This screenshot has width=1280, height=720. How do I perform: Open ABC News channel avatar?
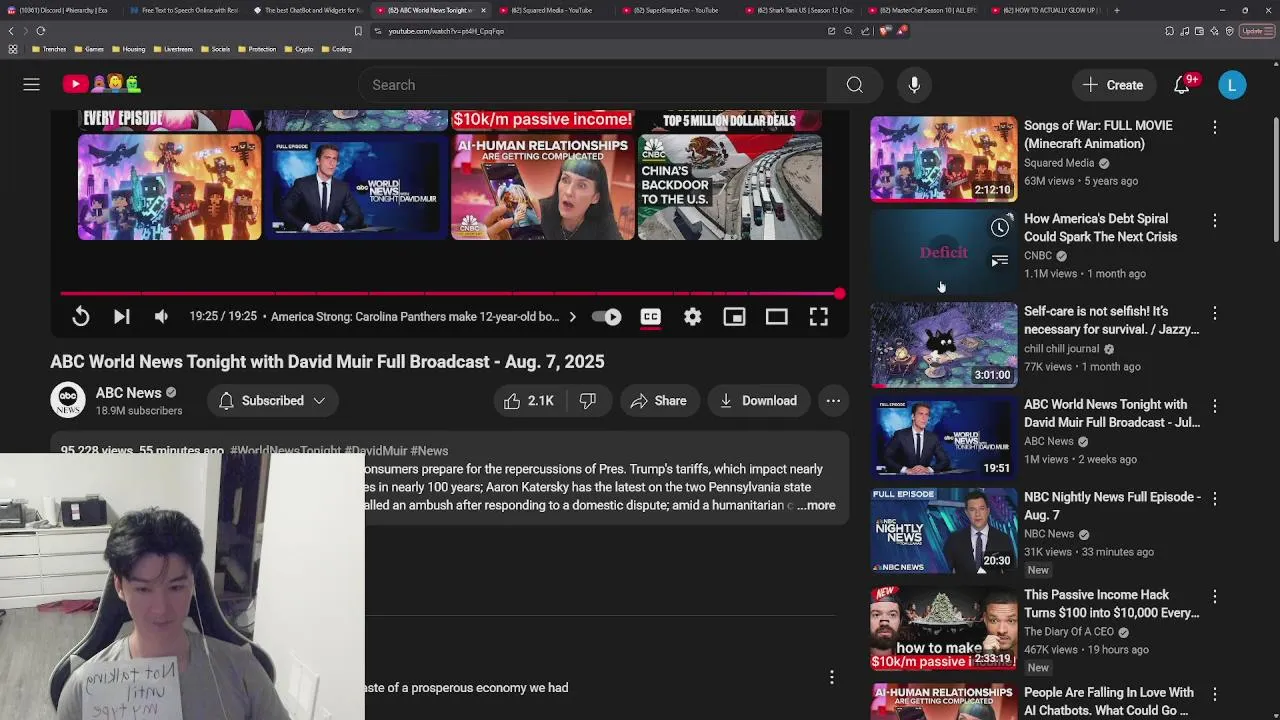point(68,400)
